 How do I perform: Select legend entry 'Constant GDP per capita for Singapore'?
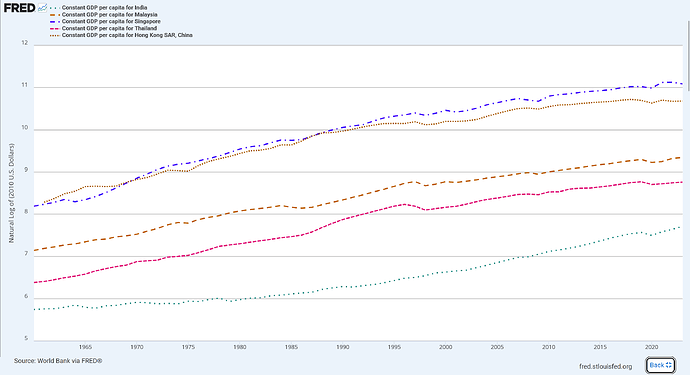pos(111,22)
